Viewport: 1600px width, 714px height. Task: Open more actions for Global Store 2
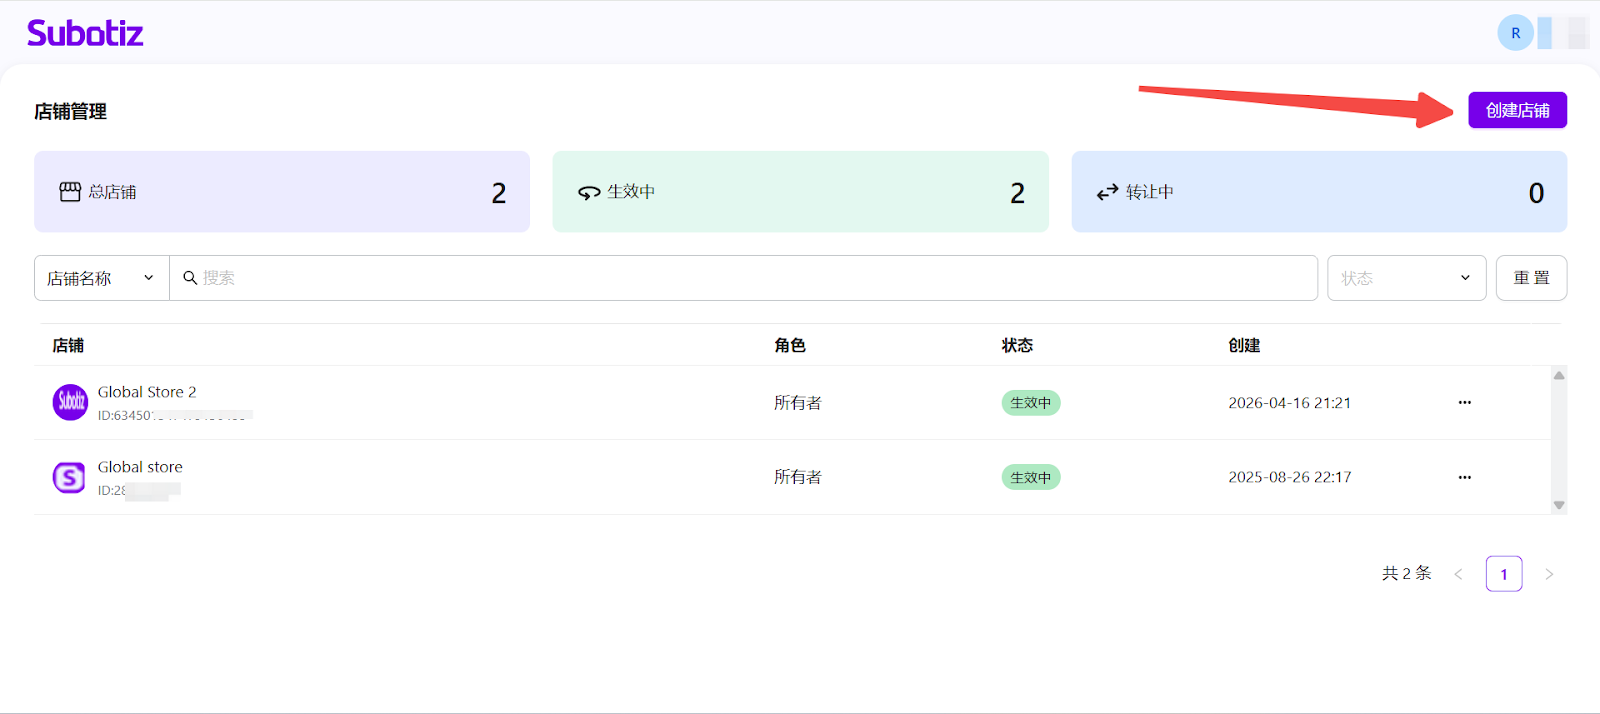point(1464,402)
